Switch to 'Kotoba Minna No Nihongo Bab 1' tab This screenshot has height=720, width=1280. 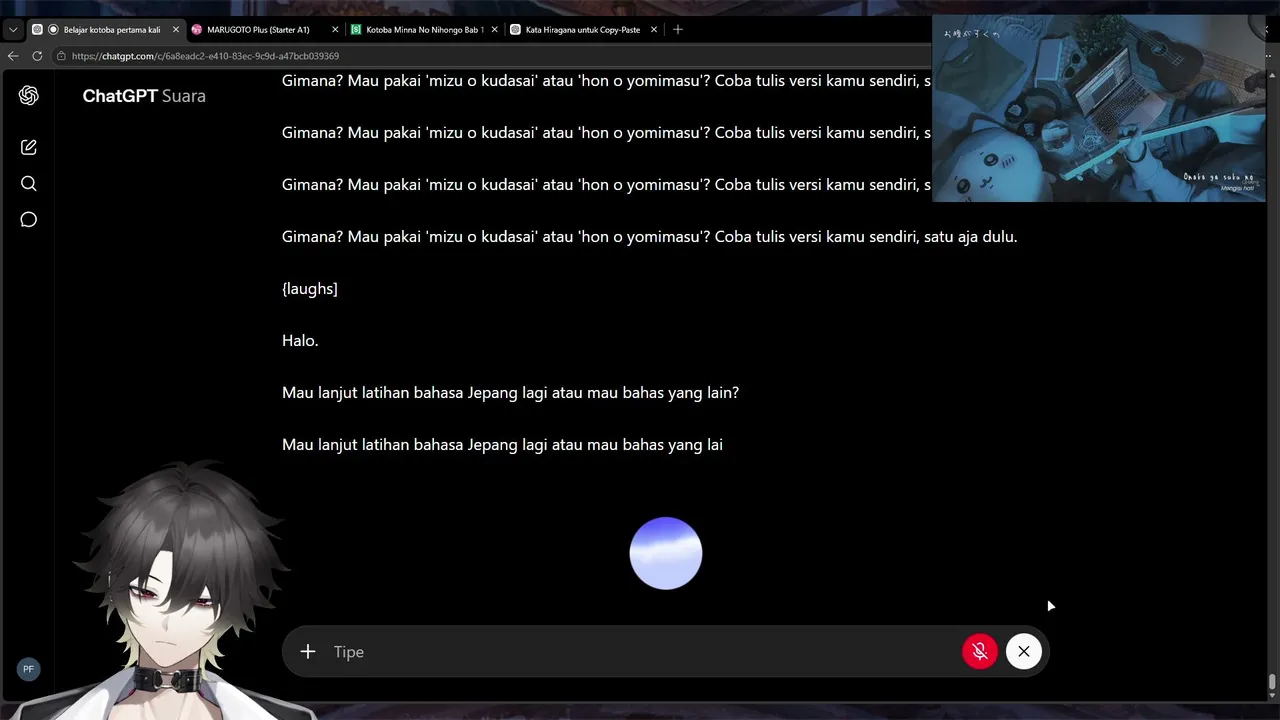pyautogui.click(x=424, y=30)
